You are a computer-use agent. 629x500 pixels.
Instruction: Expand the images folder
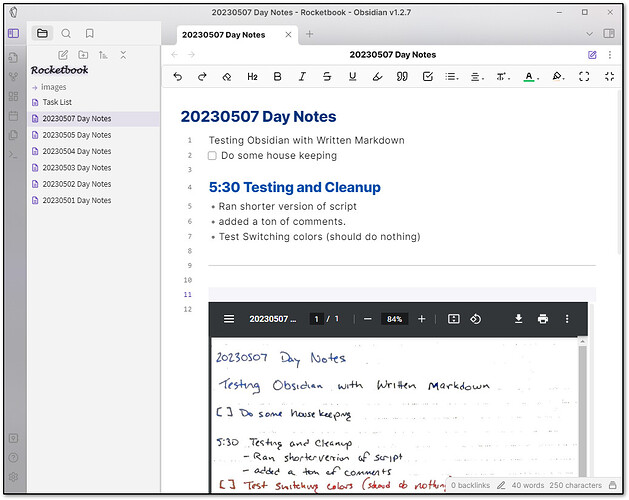click(54, 87)
